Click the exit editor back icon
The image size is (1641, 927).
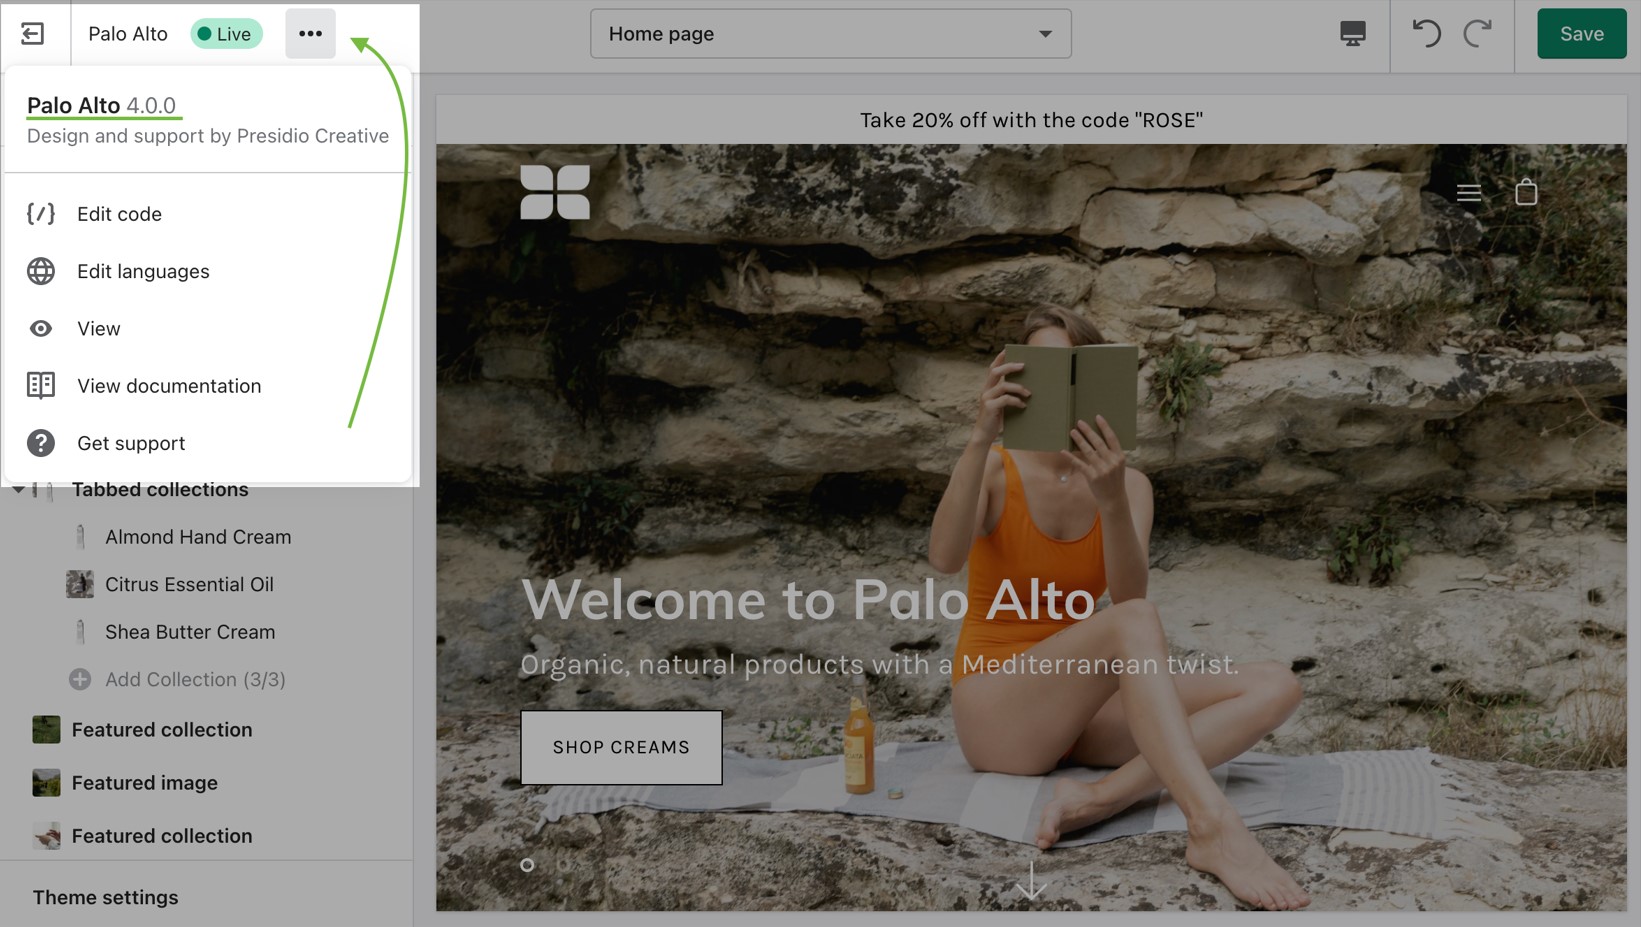click(x=32, y=34)
